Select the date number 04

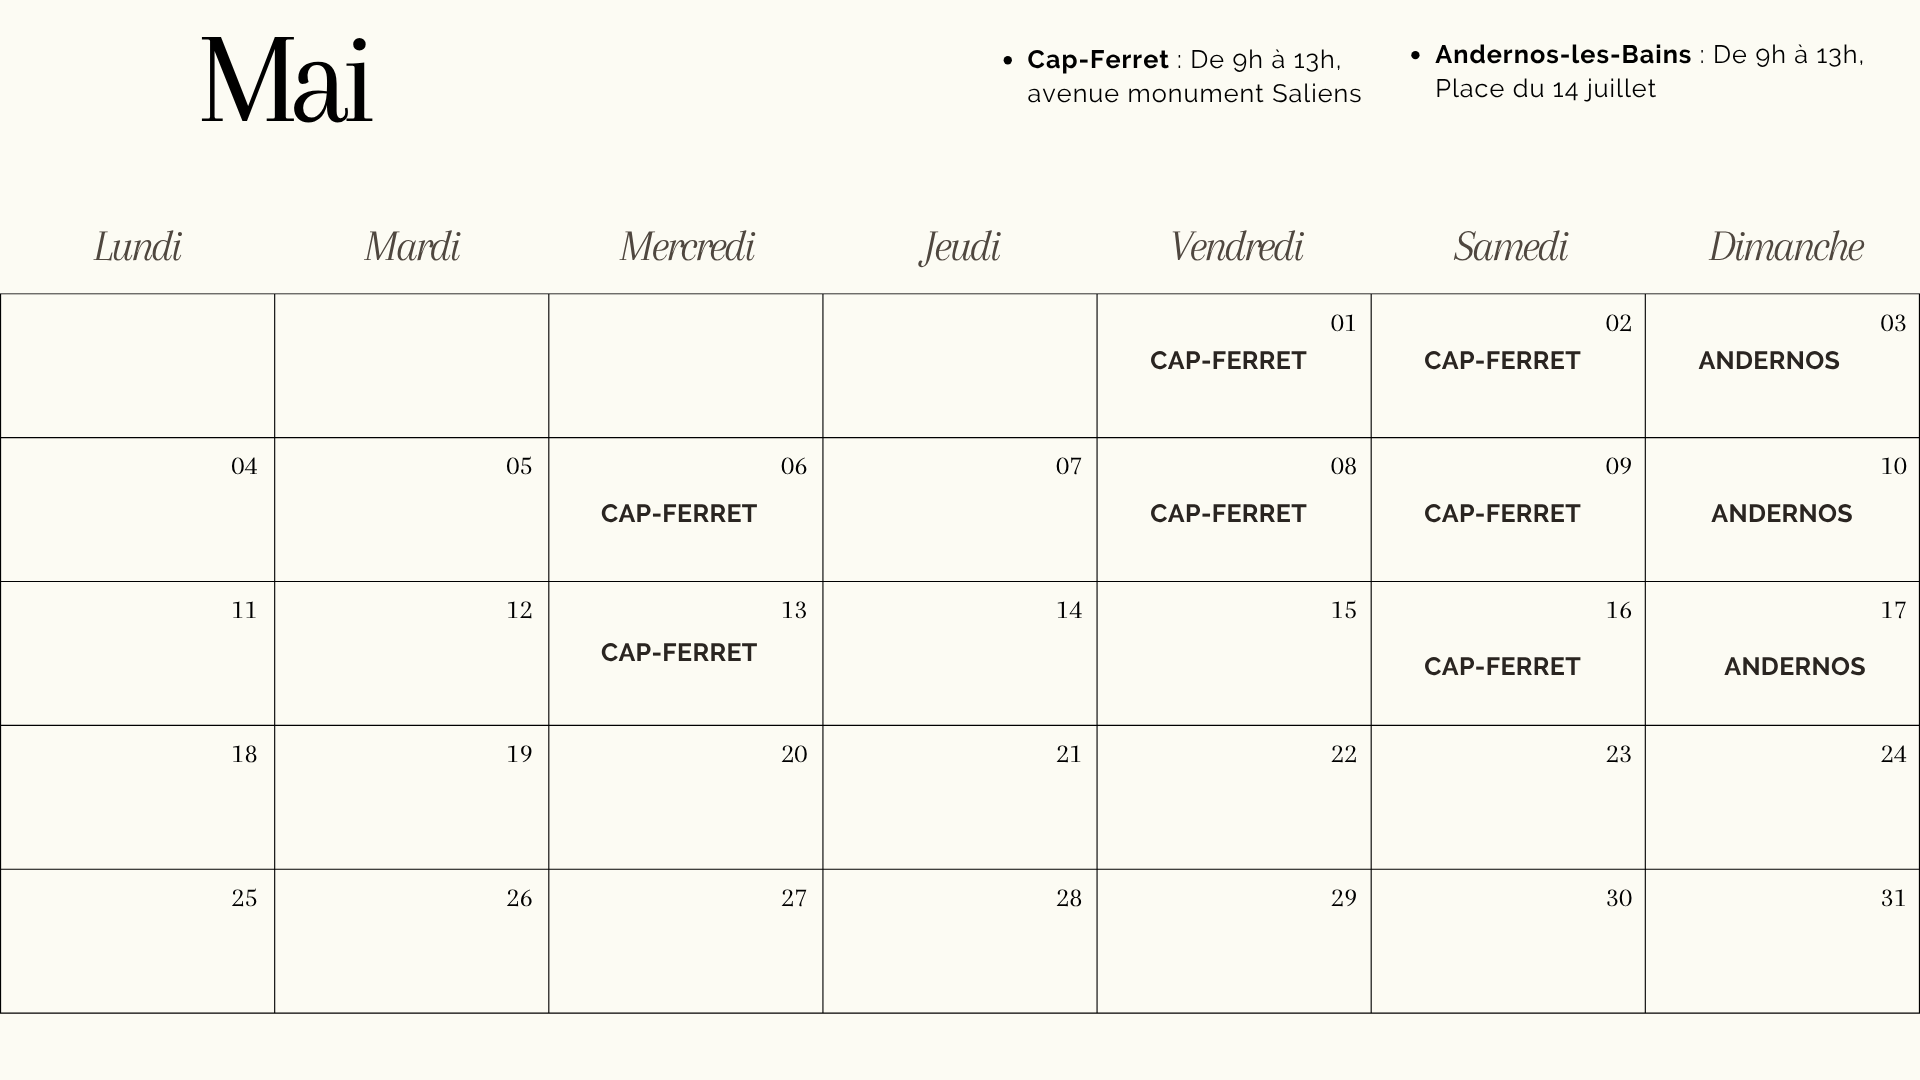click(244, 467)
